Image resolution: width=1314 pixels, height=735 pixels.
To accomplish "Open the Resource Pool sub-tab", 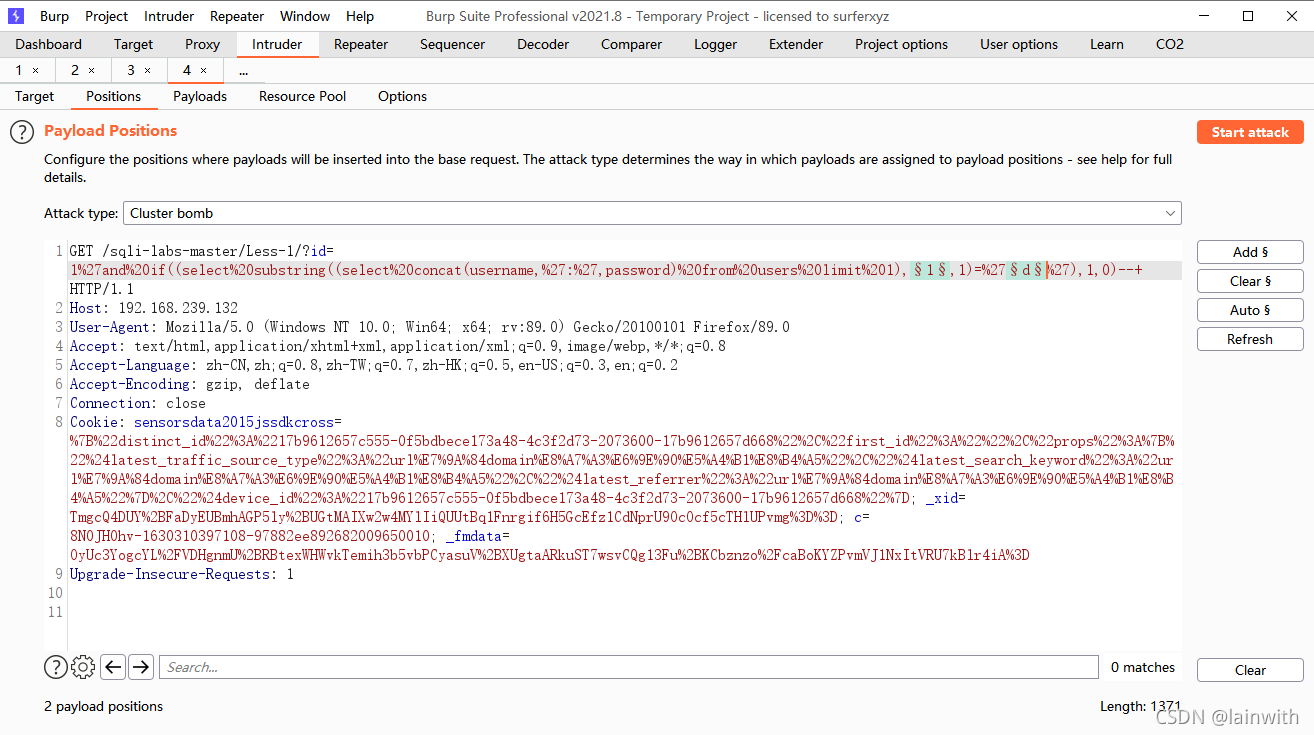I will coord(302,96).
